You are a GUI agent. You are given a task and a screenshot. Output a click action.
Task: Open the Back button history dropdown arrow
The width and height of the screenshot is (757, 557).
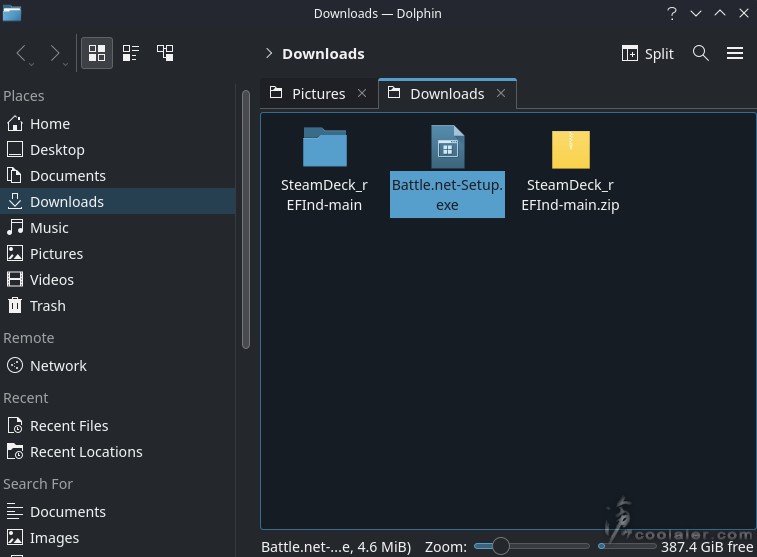tap(31, 64)
